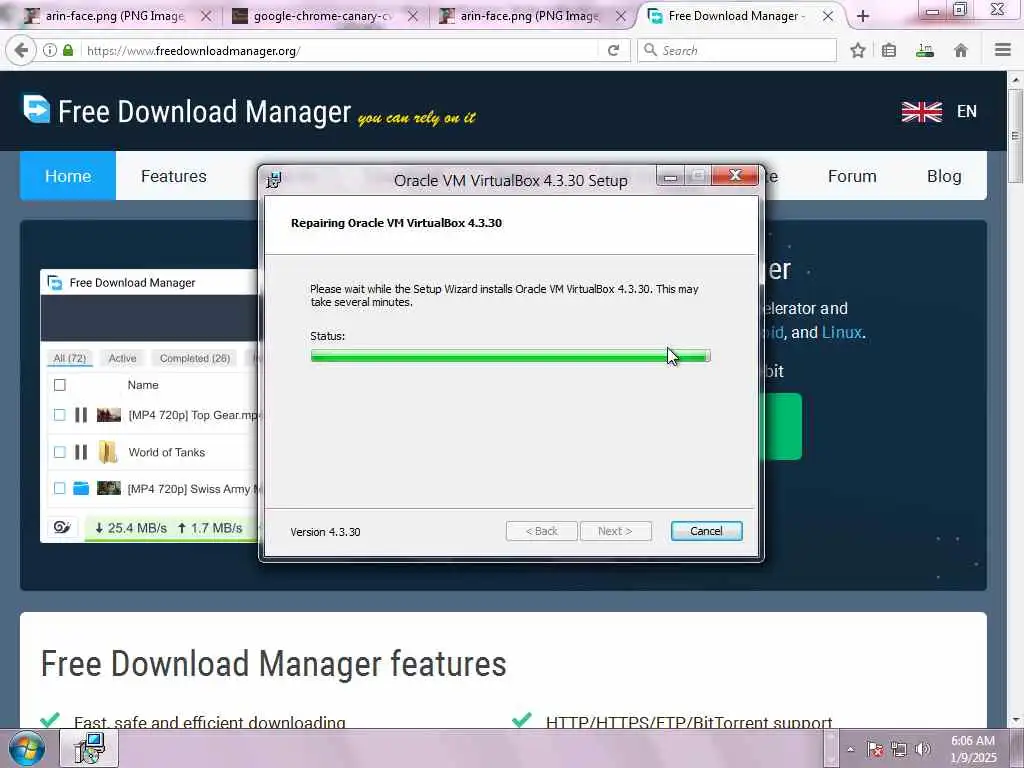The image size is (1024, 768).
Task: Select the All (72) downloads filter
Action: coord(69,358)
